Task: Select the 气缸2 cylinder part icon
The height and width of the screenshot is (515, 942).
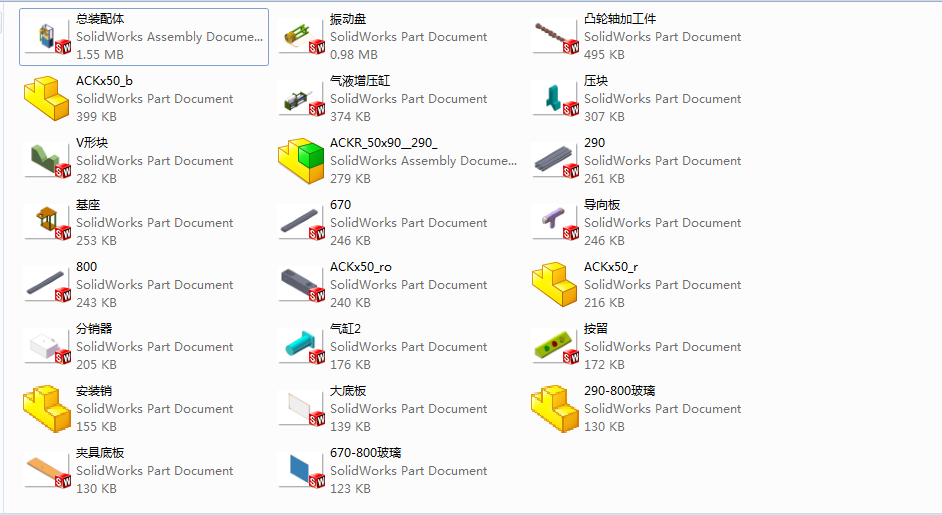Action: (301, 347)
